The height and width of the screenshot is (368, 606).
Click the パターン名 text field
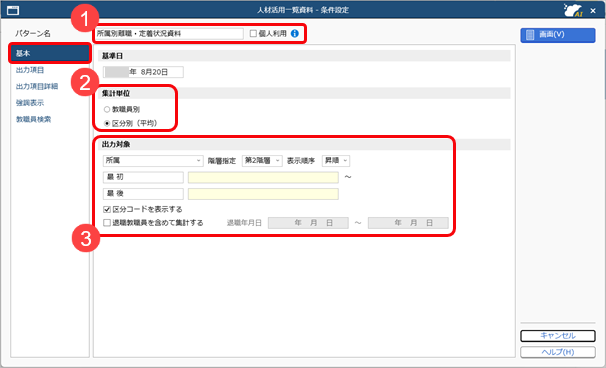[169, 34]
